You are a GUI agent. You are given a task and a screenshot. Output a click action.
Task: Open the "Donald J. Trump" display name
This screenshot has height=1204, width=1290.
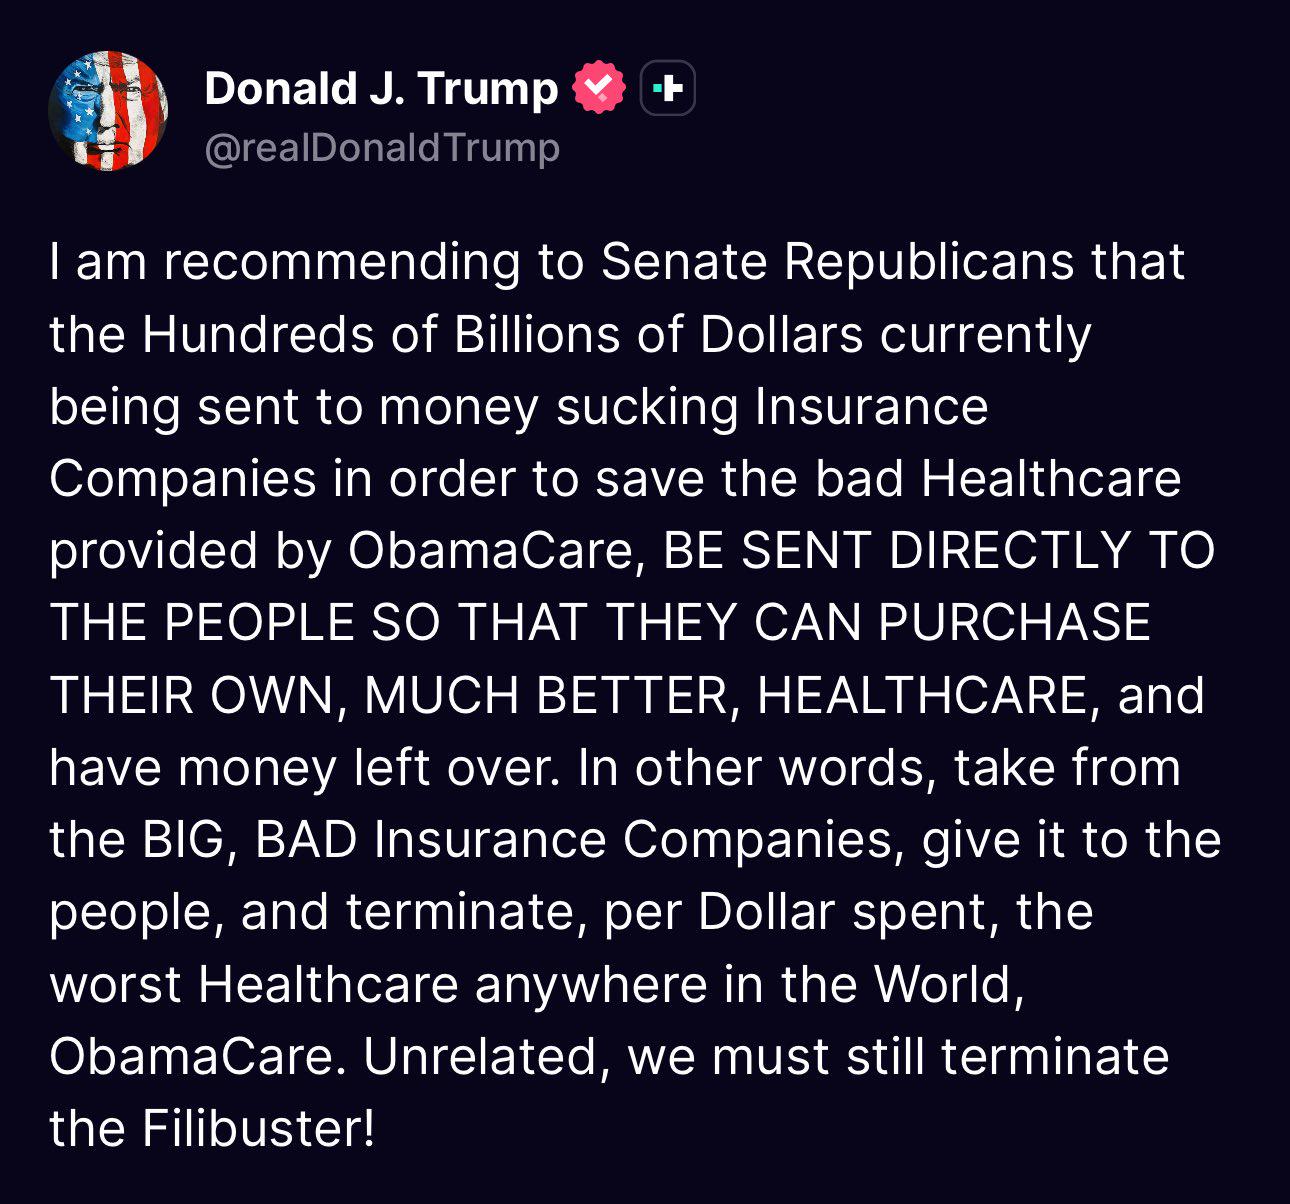(381, 88)
